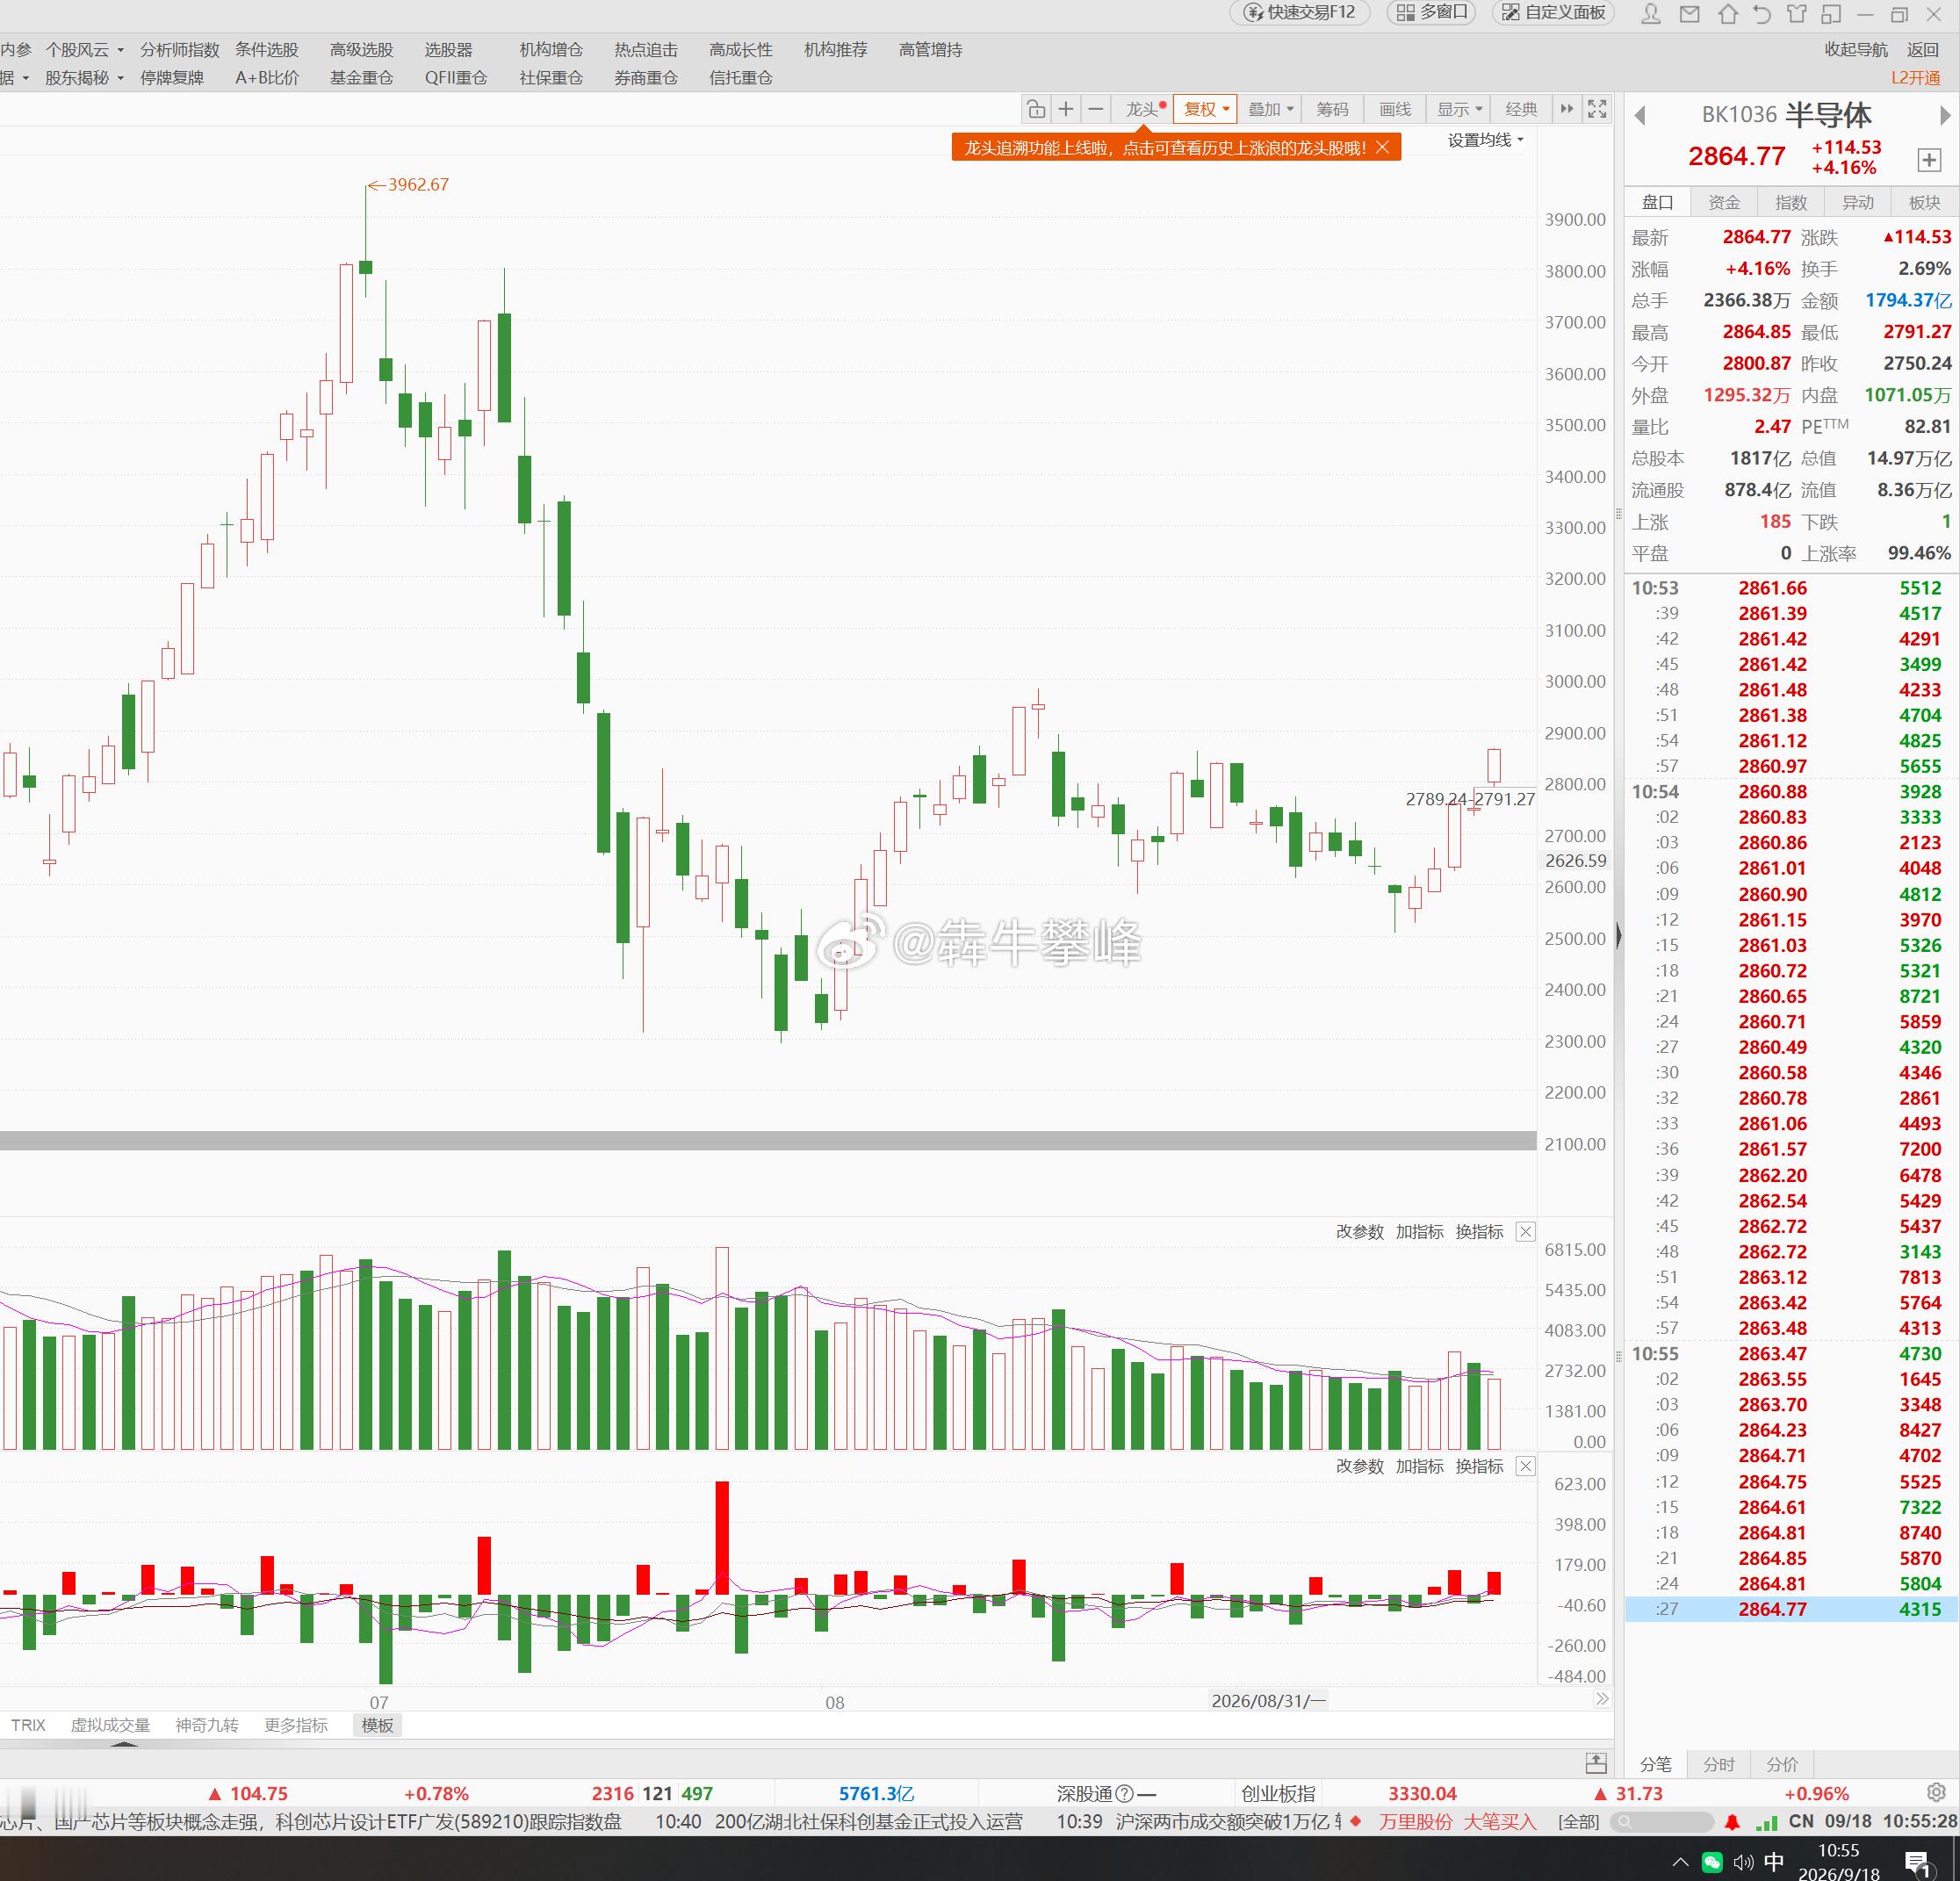
Task: Click the undo back arrow icon
Action: coord(1761,14)
